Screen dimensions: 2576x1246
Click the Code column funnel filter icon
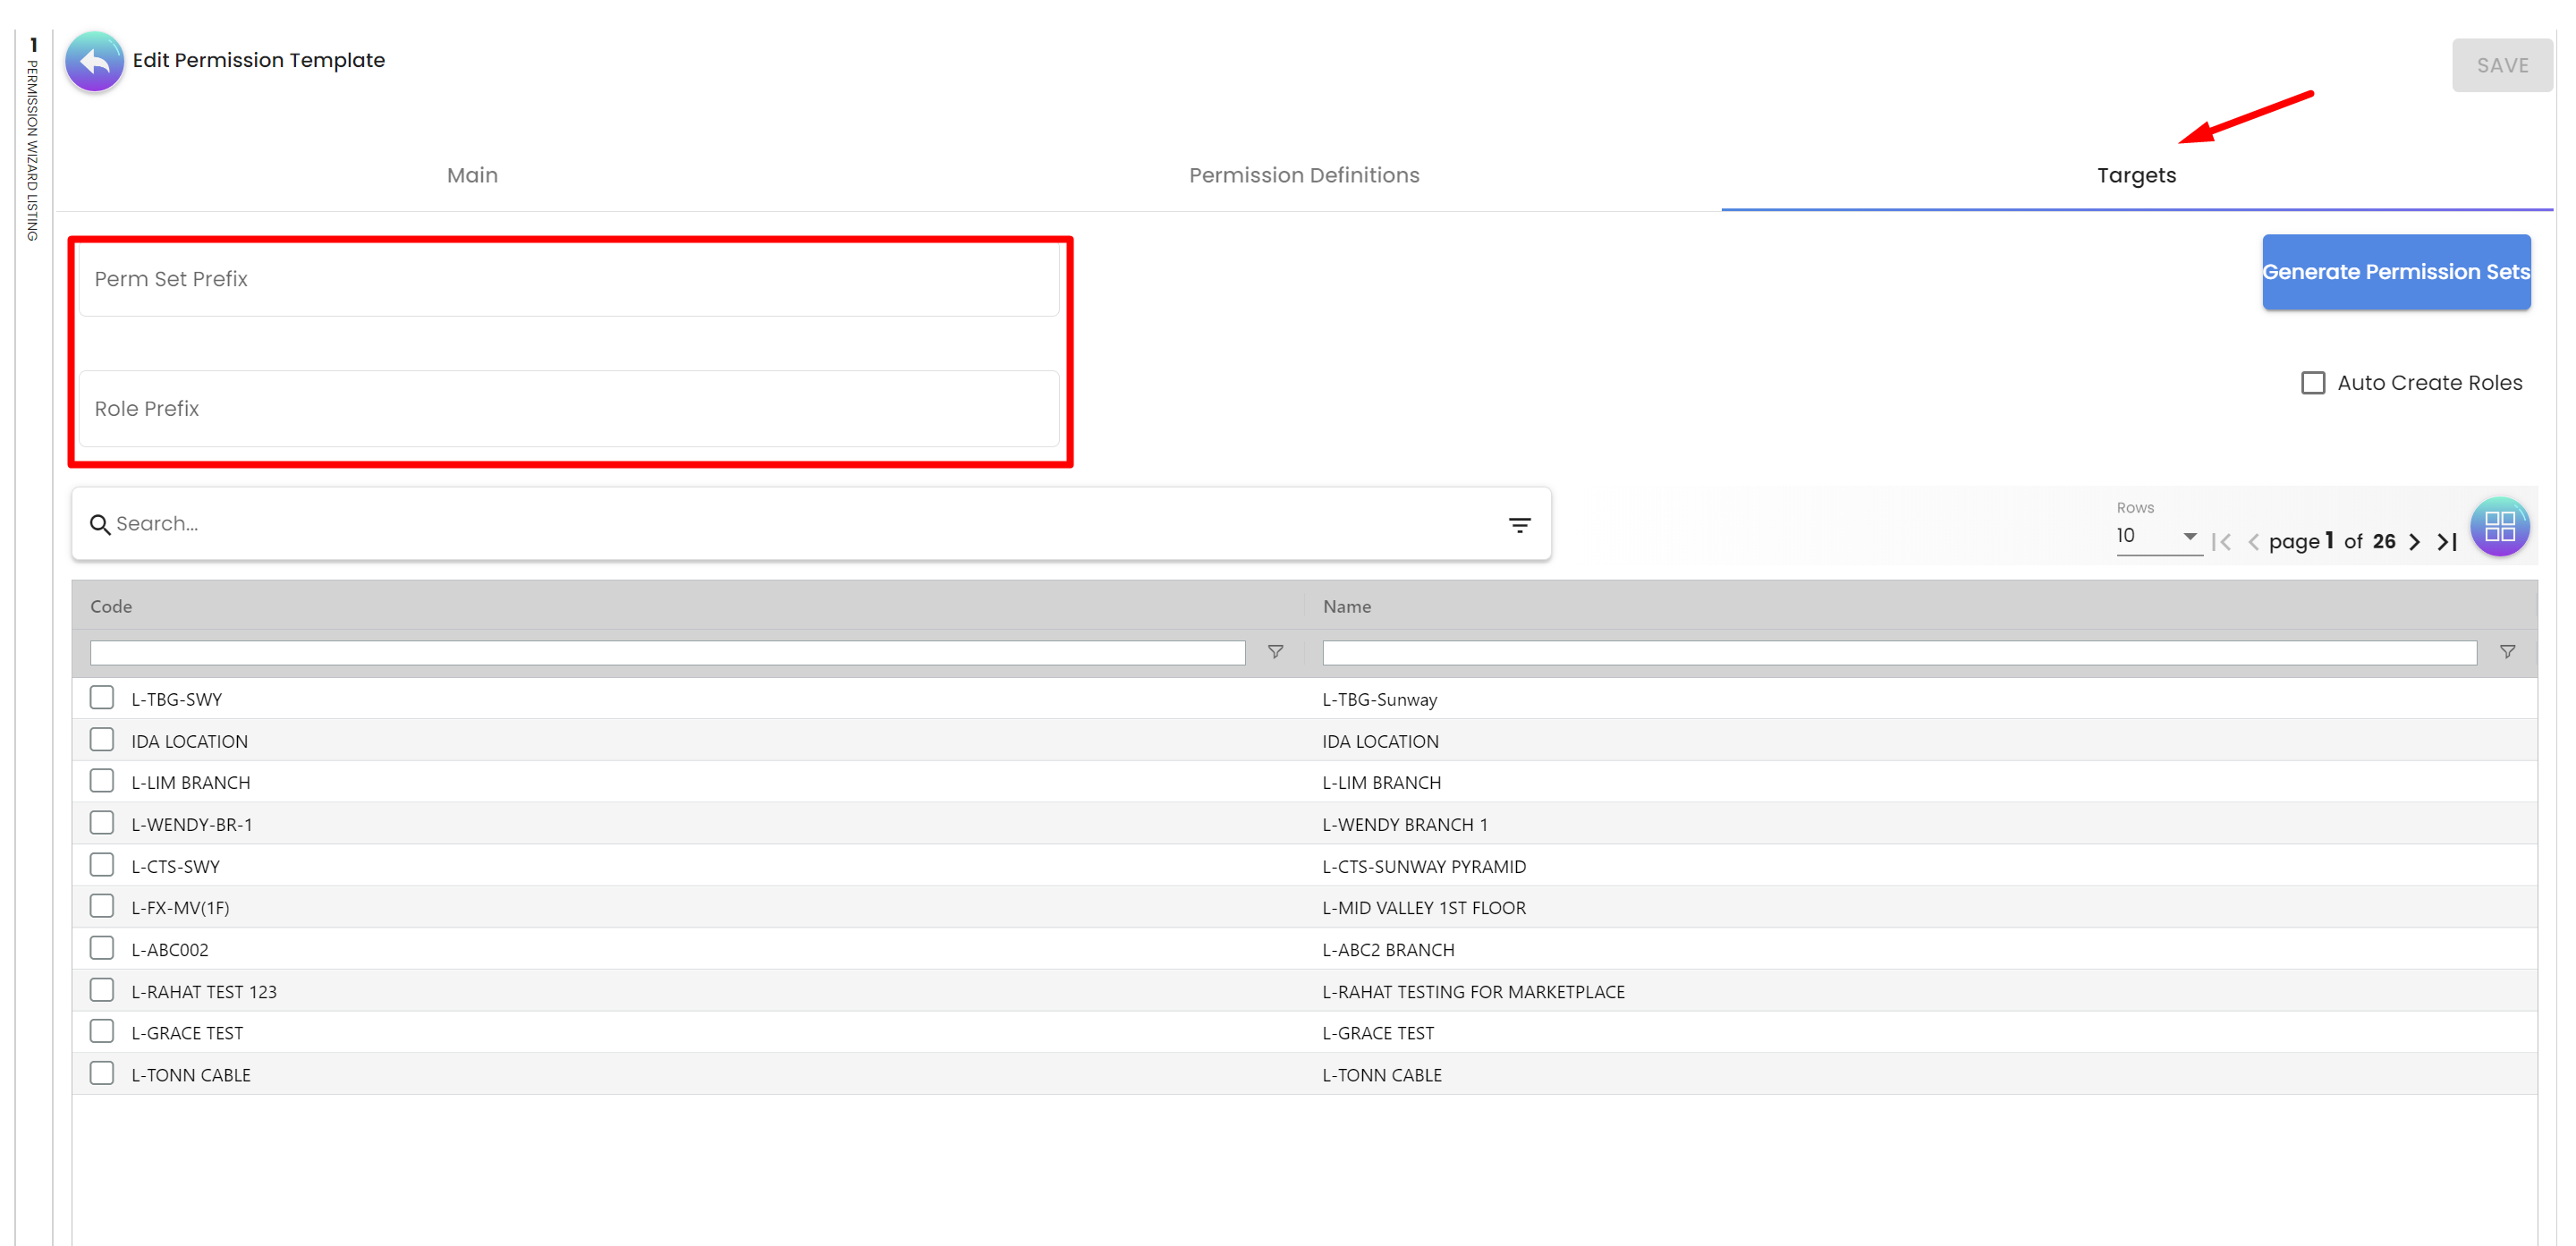[1275, 652]
